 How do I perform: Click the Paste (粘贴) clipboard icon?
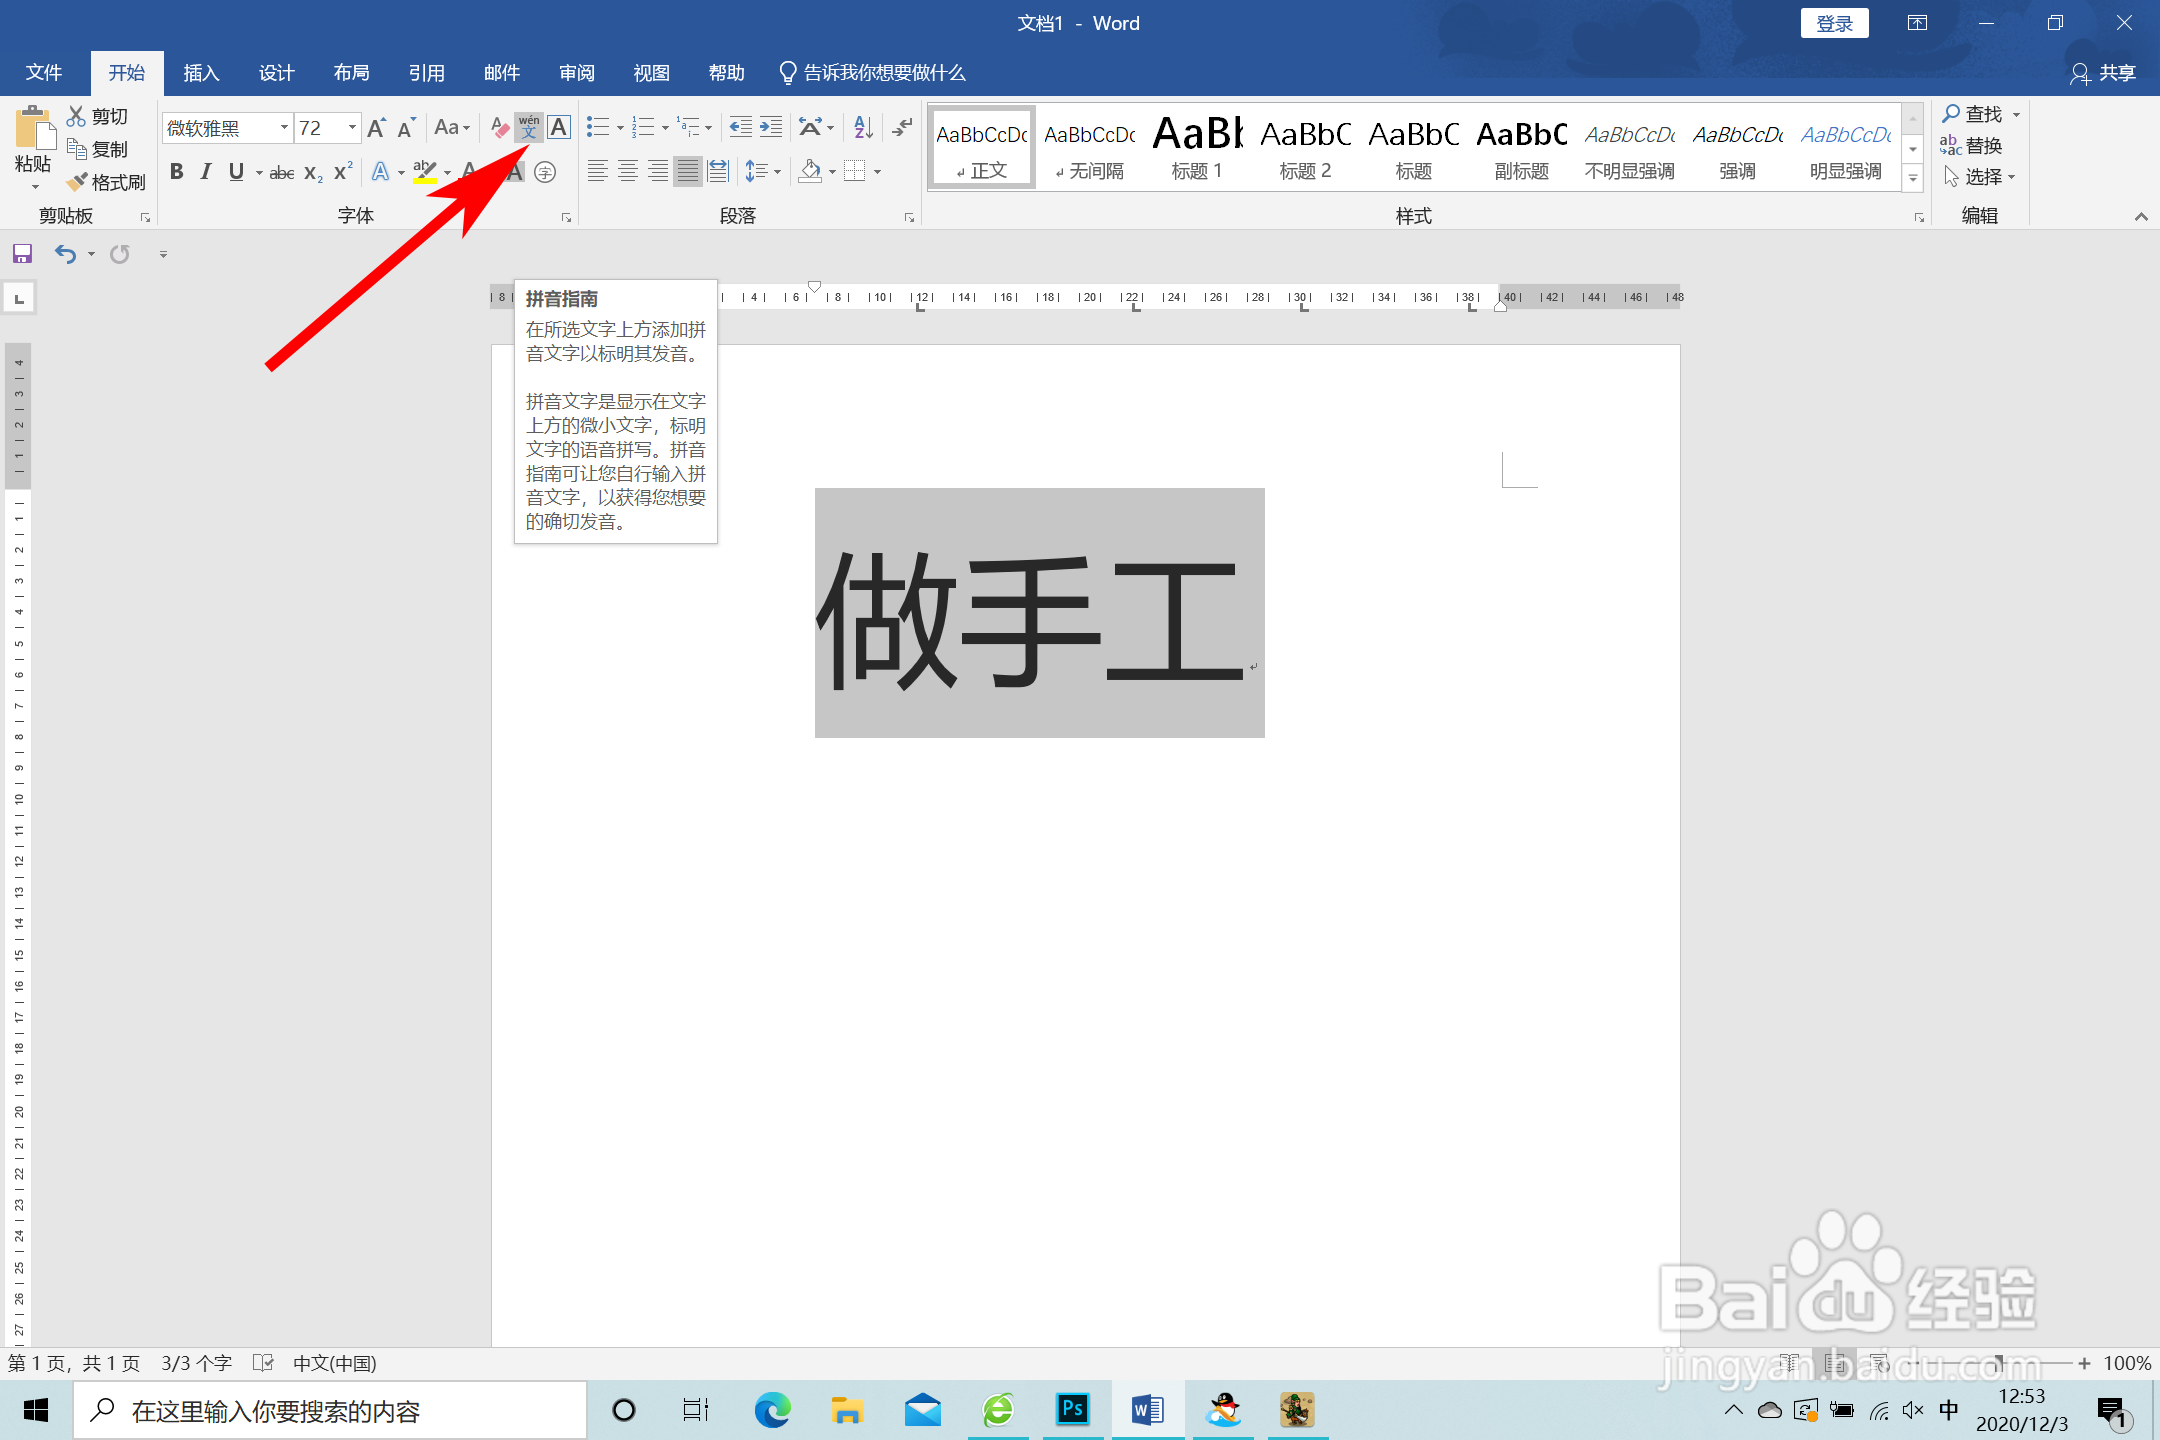point(33,129)
